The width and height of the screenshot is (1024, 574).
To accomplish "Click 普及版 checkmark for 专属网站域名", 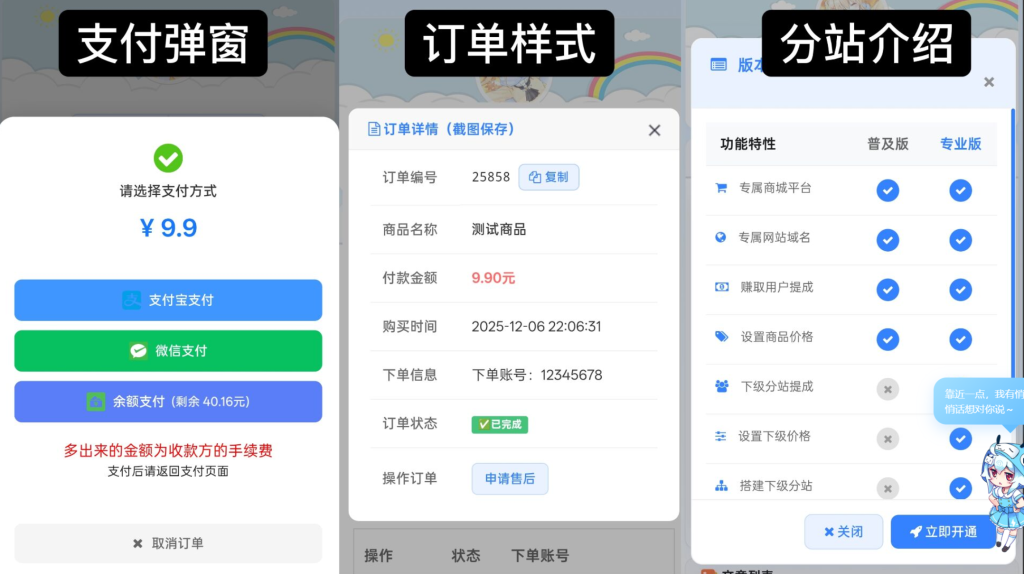I will 888,240.
